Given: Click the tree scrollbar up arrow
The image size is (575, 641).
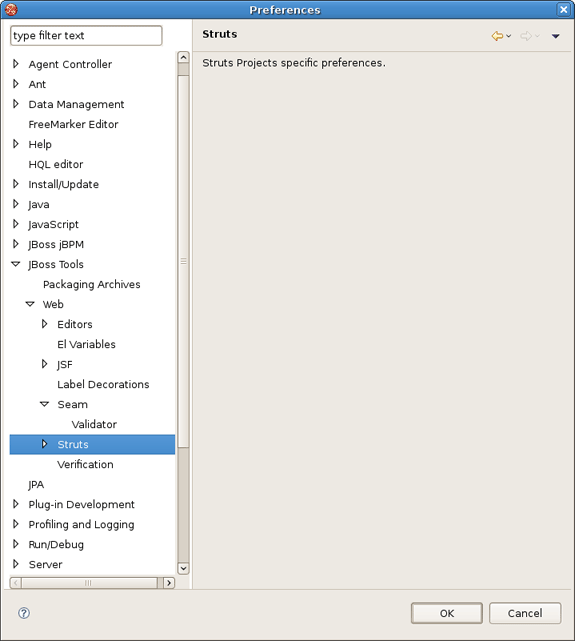Looking at the screenshot, I should [183, 57].
